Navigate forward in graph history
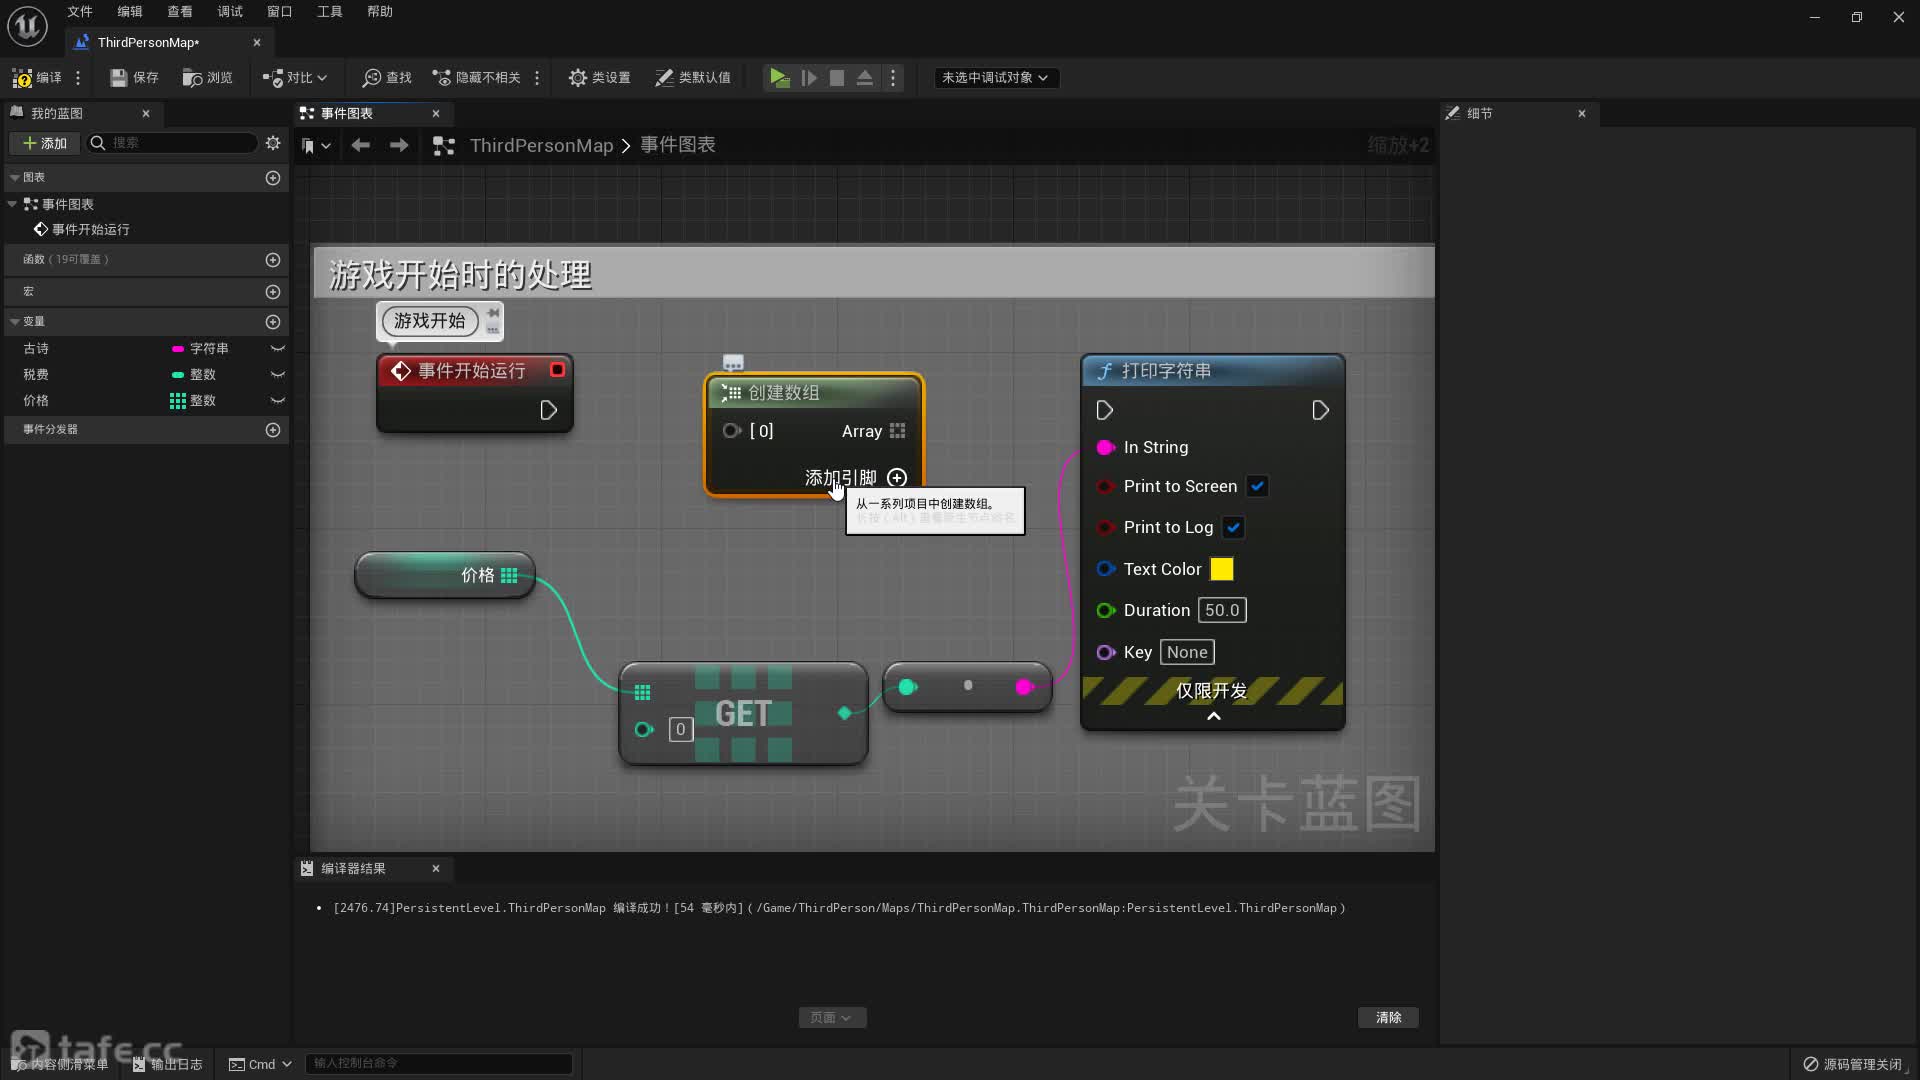This screenshot has width=1920, height=1080. (x=399, y=146)
